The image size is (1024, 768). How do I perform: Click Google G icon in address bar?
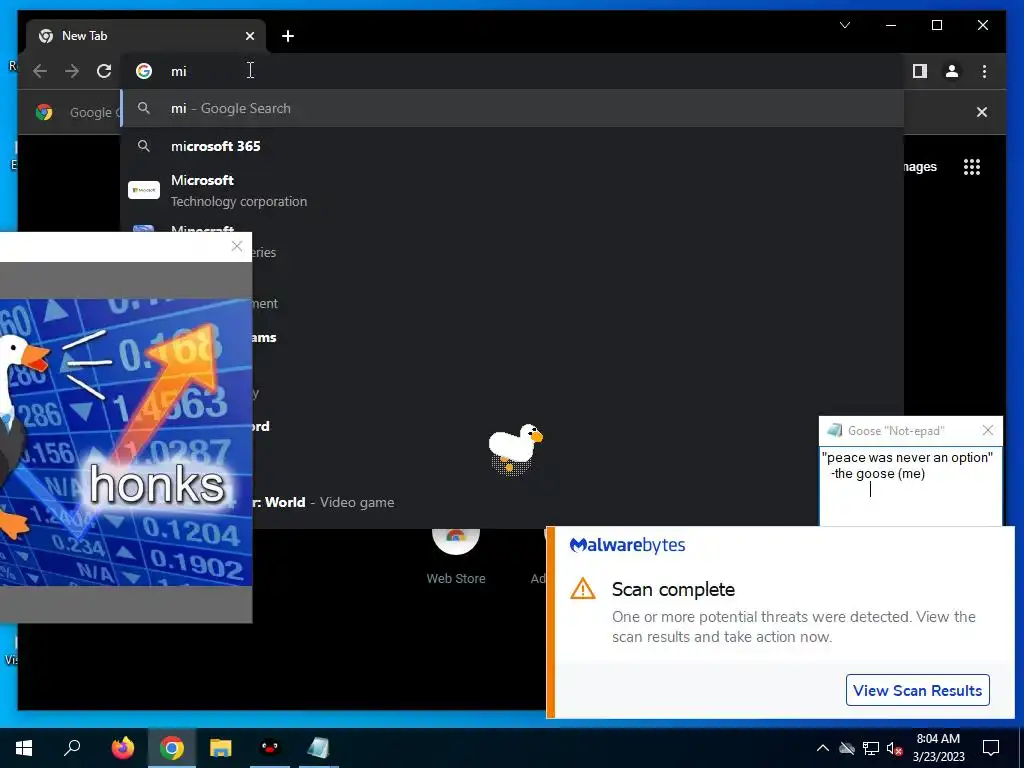click(x=144, y=71)
